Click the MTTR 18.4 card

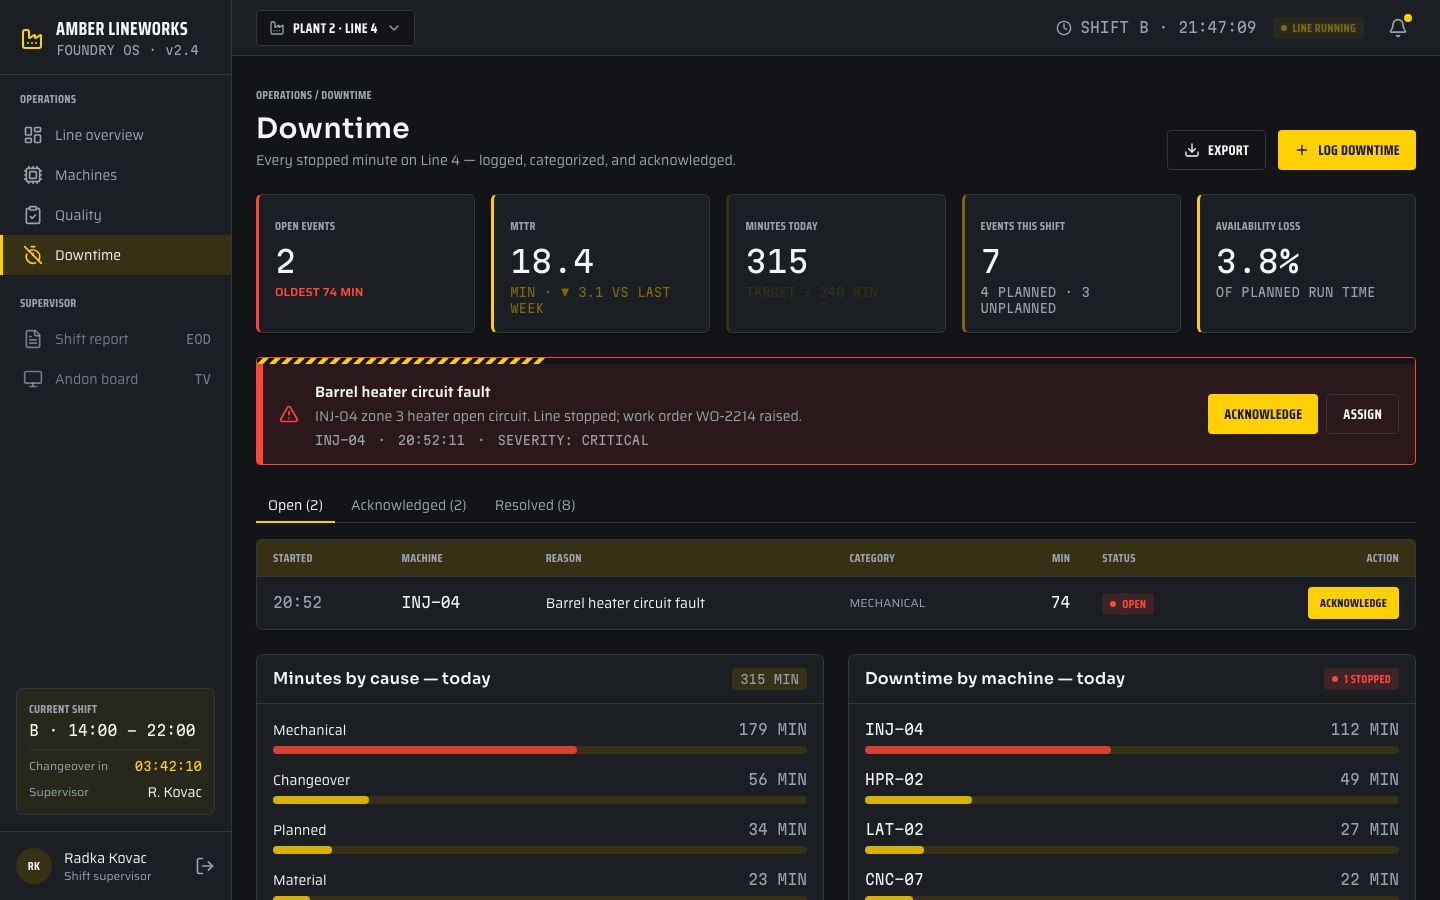pos(600,263)
